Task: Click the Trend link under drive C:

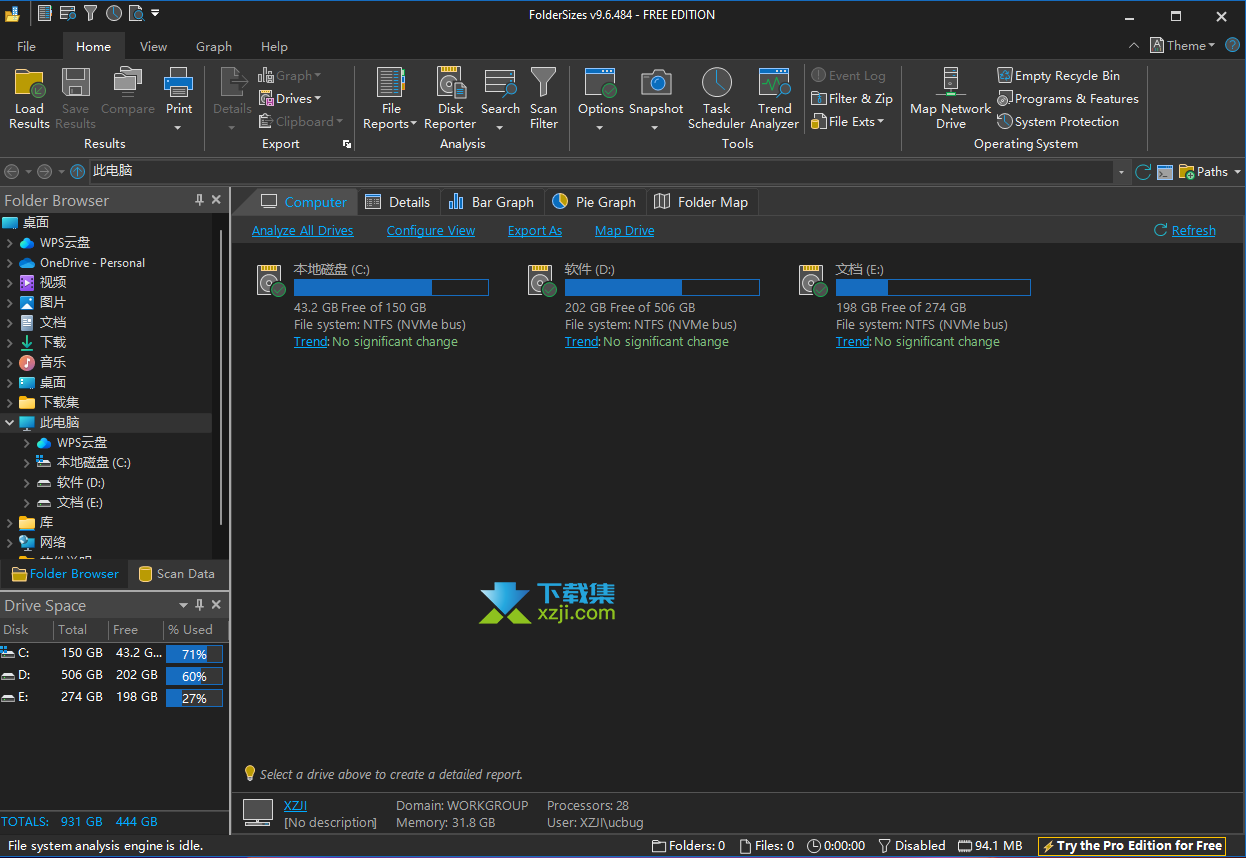Action: pos(310,342)
